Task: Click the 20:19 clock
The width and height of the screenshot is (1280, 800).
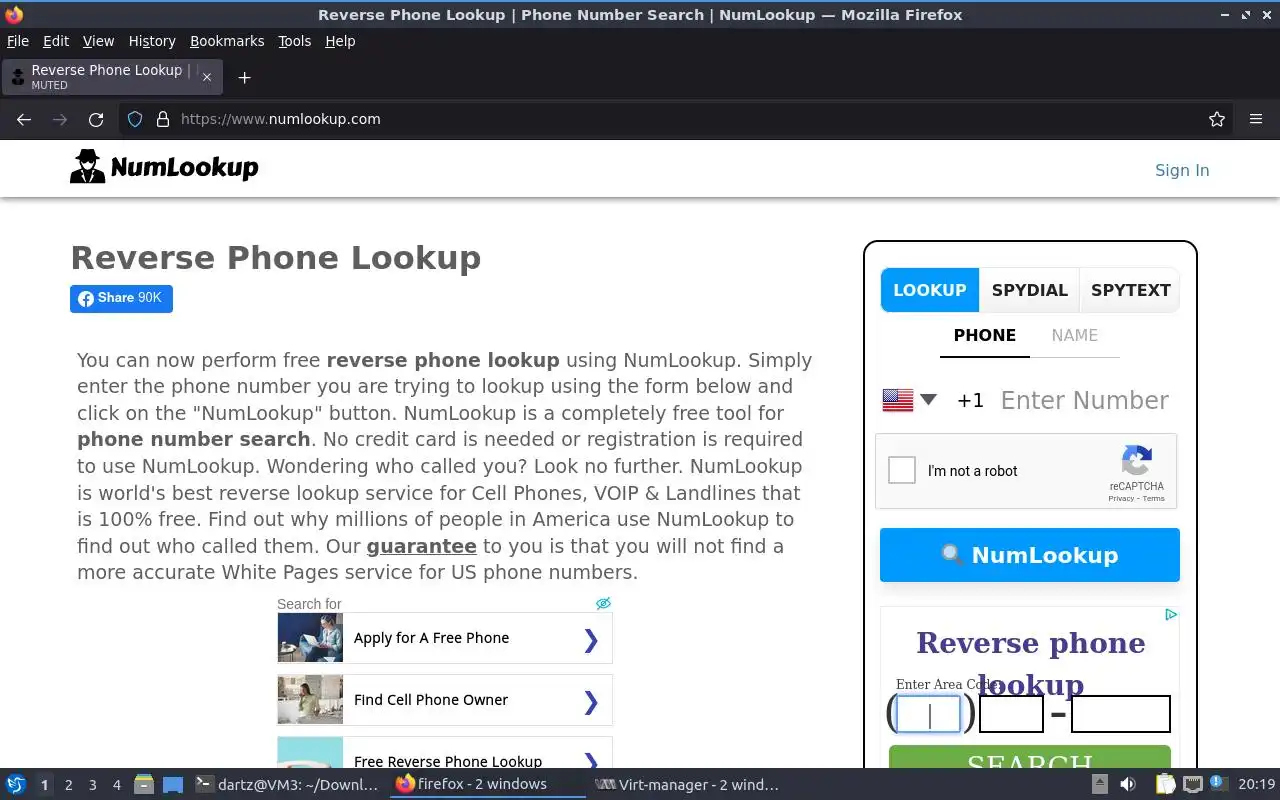Action: pos(1257,785)
